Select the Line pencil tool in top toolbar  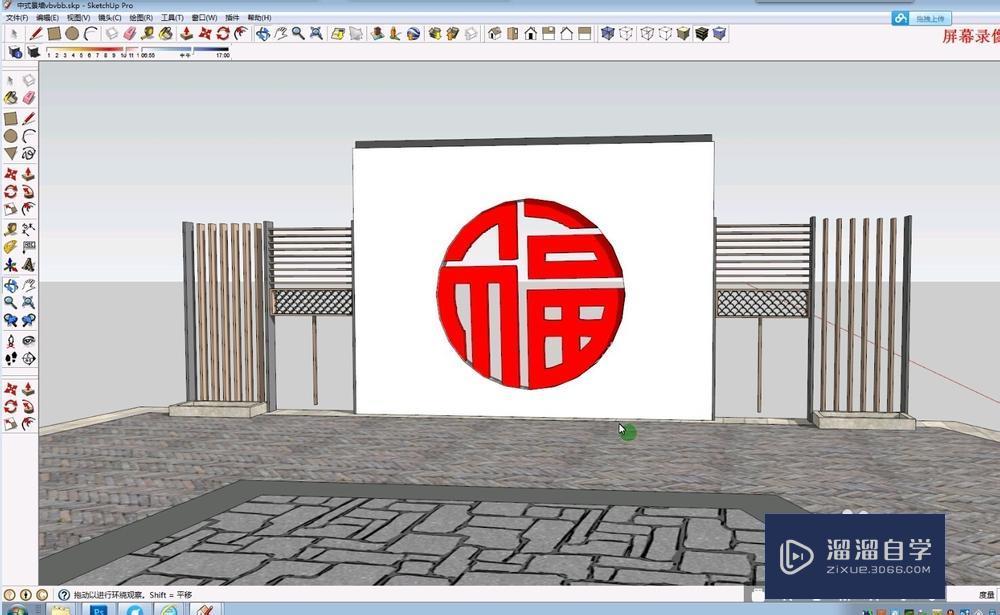[x=36, y=33]
